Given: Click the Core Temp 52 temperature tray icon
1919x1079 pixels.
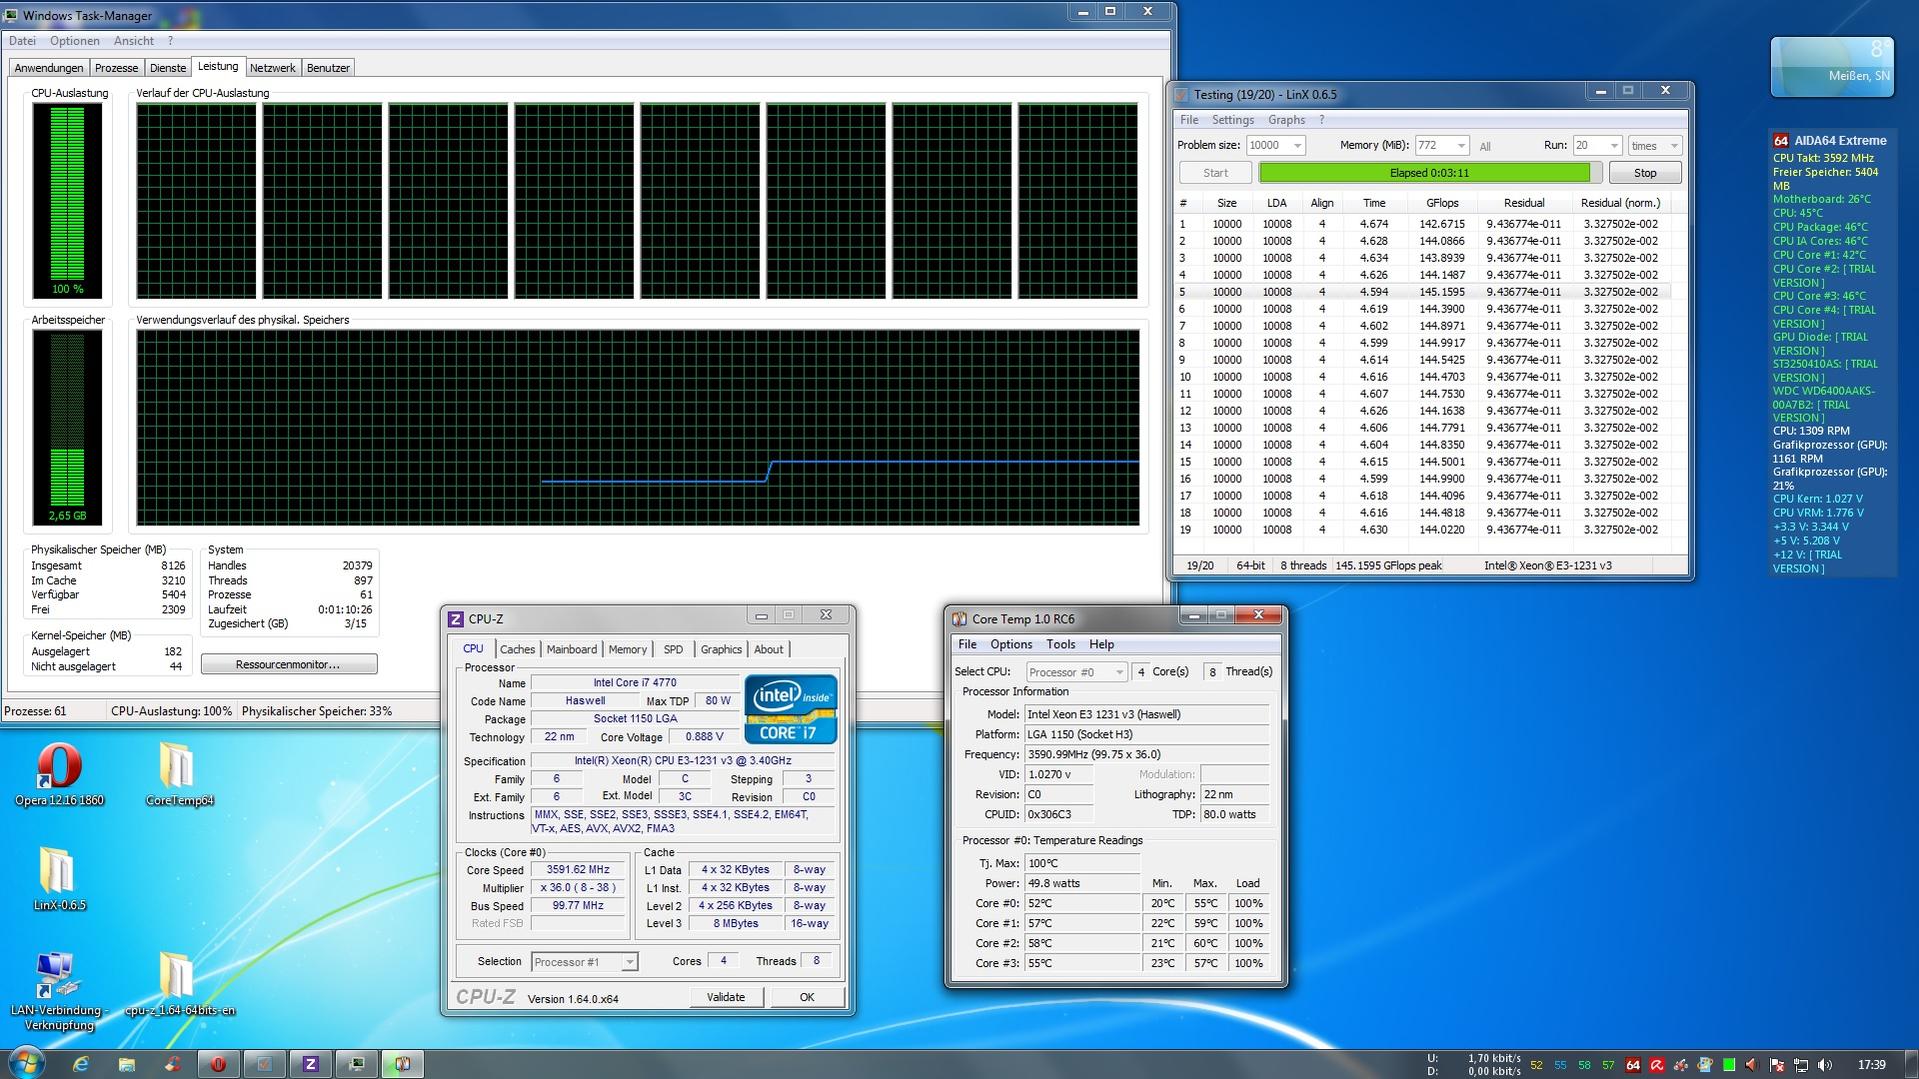Looking at the screenshot, I should pyautogui.click(x=1536, y=1065).
